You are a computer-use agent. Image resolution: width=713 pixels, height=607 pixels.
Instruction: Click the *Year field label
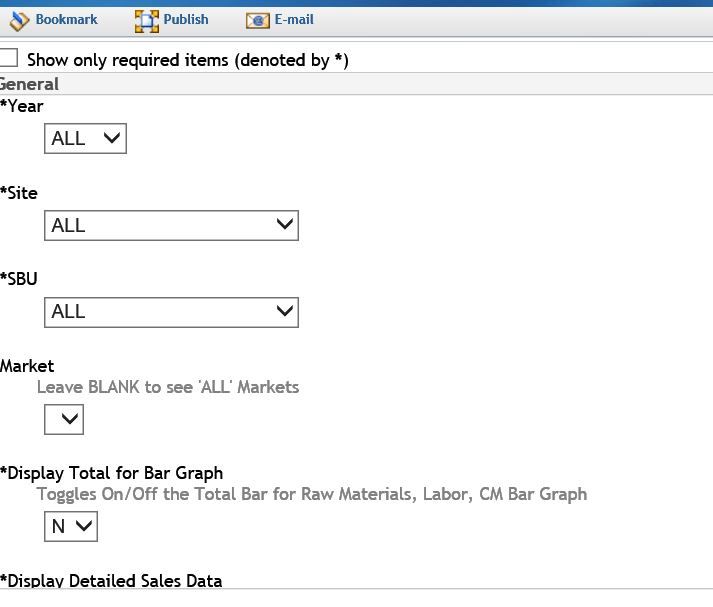[x=22, y=106]
